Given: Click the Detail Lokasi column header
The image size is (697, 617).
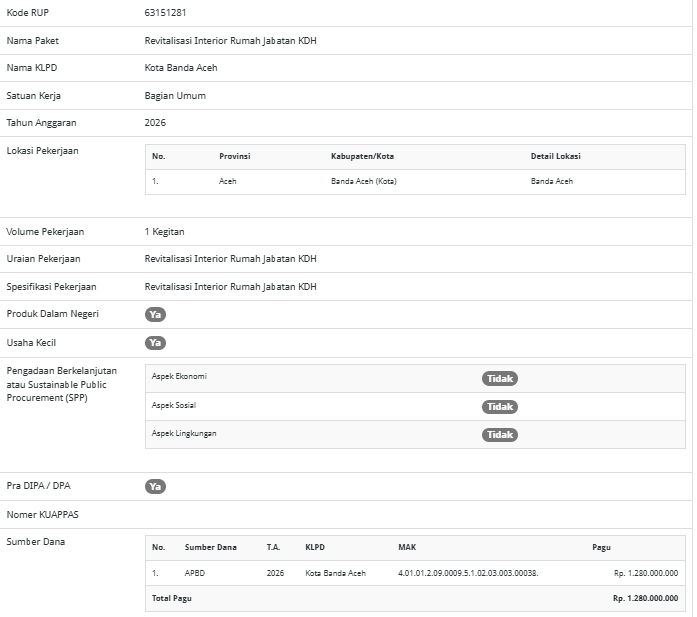Looking at the screenshot, I should [555, 156].
